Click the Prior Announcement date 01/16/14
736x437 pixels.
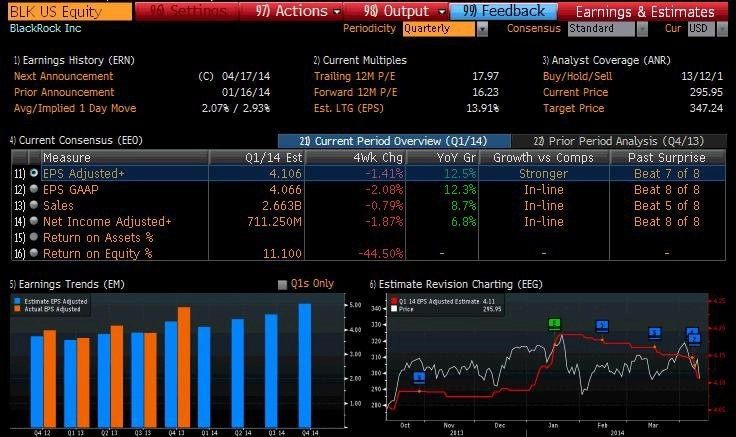246,92
